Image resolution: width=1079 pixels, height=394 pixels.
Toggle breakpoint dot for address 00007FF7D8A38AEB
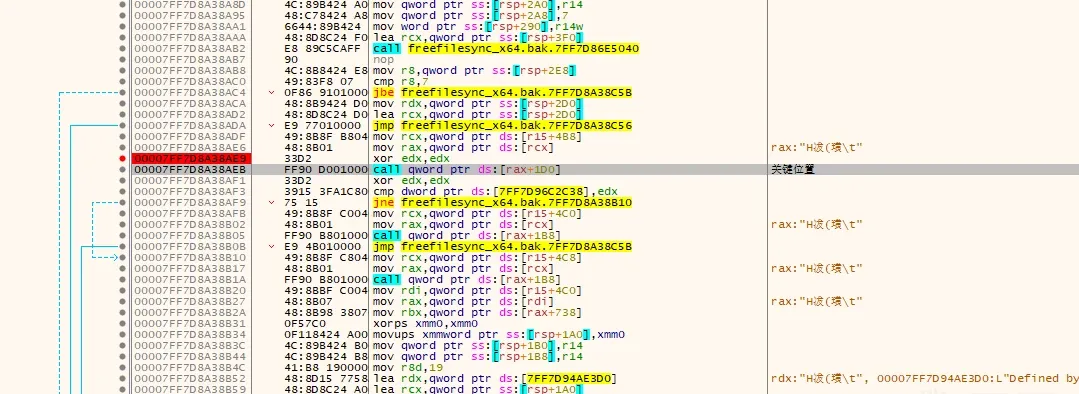[x=122, y=169]
